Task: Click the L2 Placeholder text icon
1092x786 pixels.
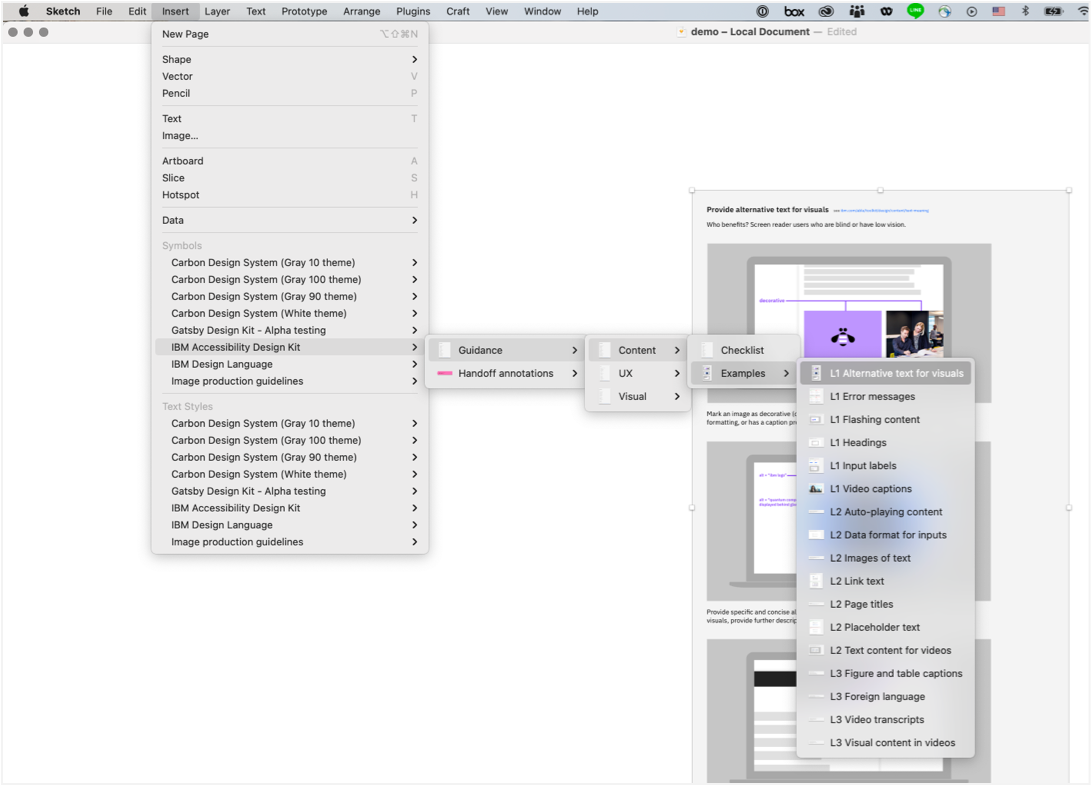Action: pos(816,627)
